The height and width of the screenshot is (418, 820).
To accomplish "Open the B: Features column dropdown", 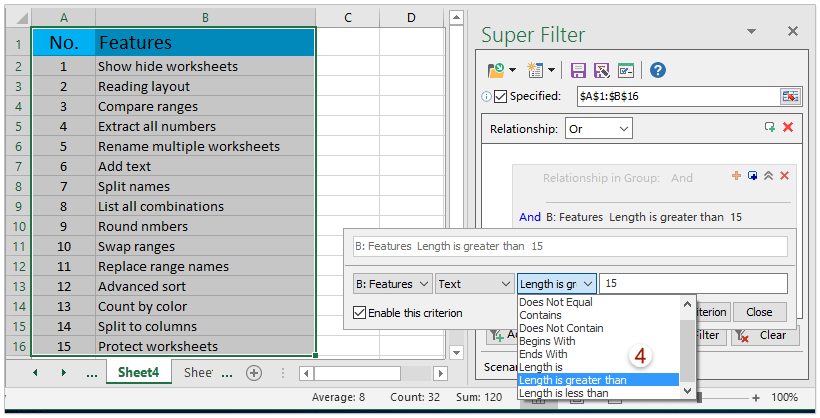I will (392, 284).
